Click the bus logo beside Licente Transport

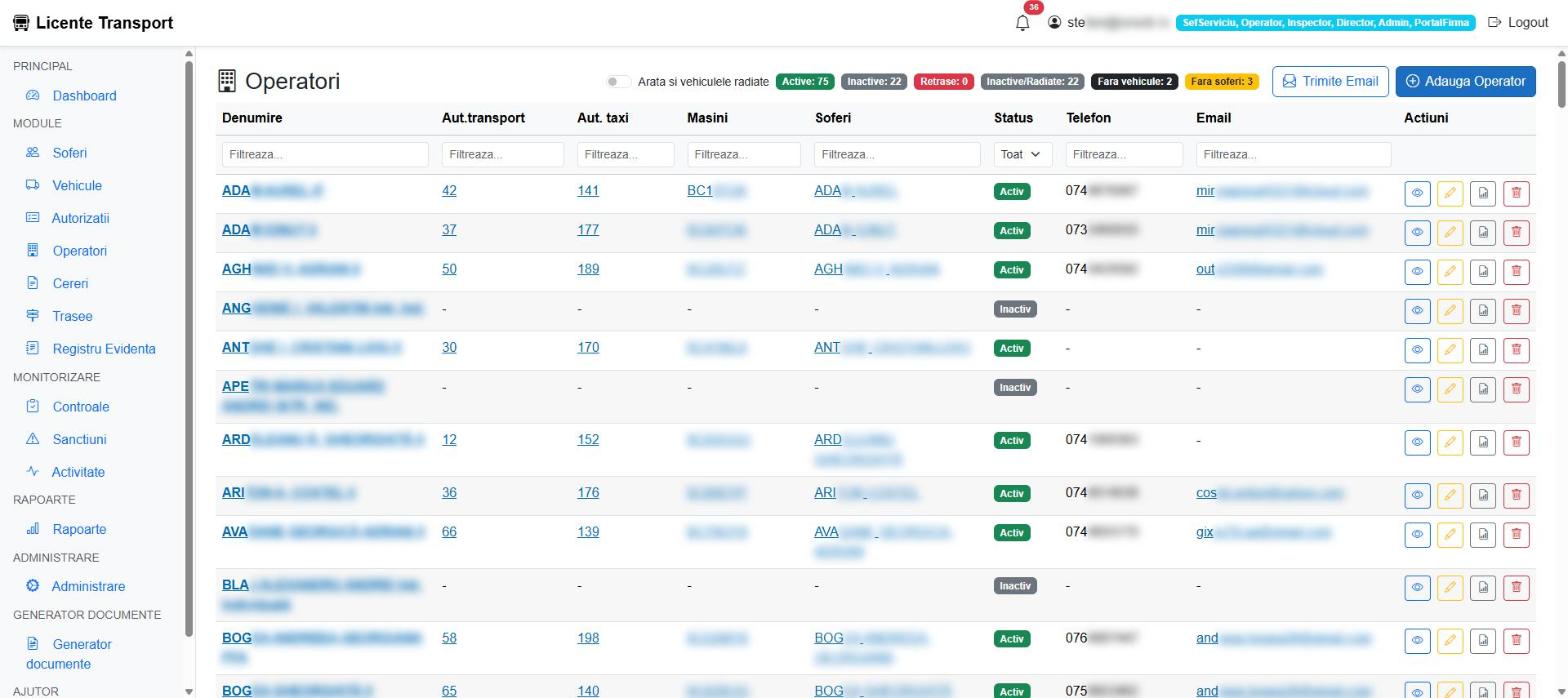21,23
